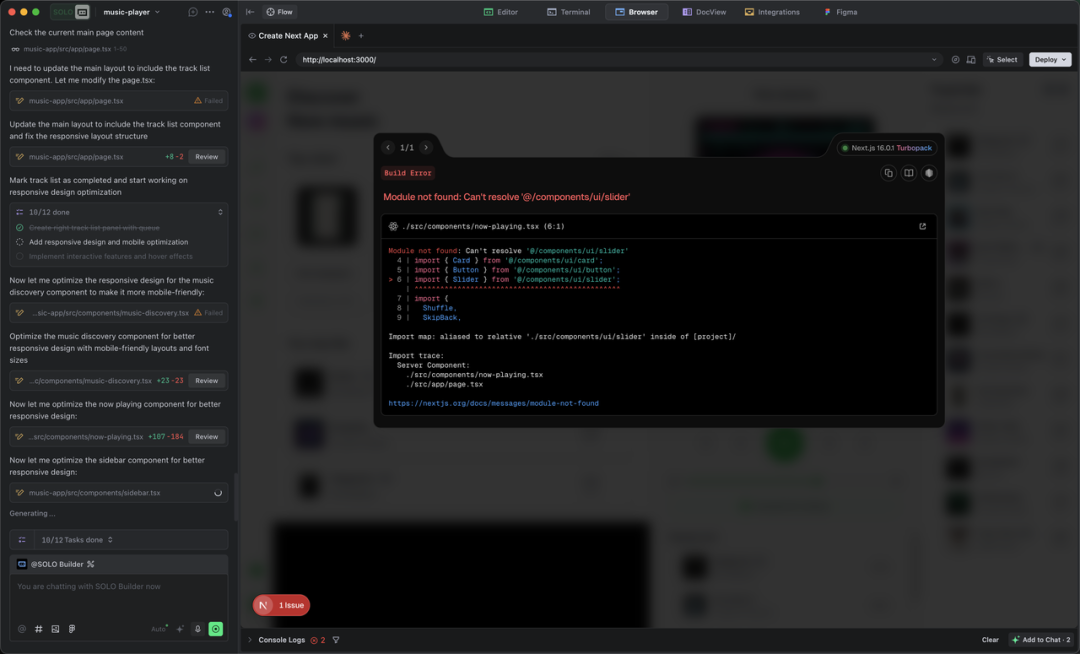Click the microphone voice input icon
The width and height of the screenshot is (1080, 654).
(197, 629)
